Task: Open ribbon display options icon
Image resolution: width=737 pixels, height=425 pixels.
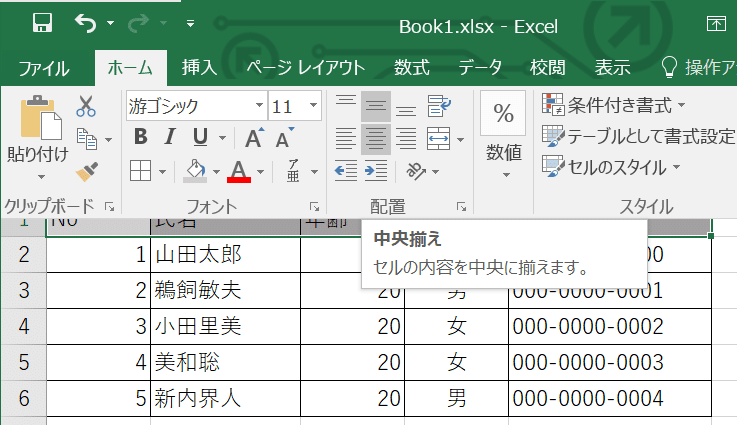Action: coord(716,23)
